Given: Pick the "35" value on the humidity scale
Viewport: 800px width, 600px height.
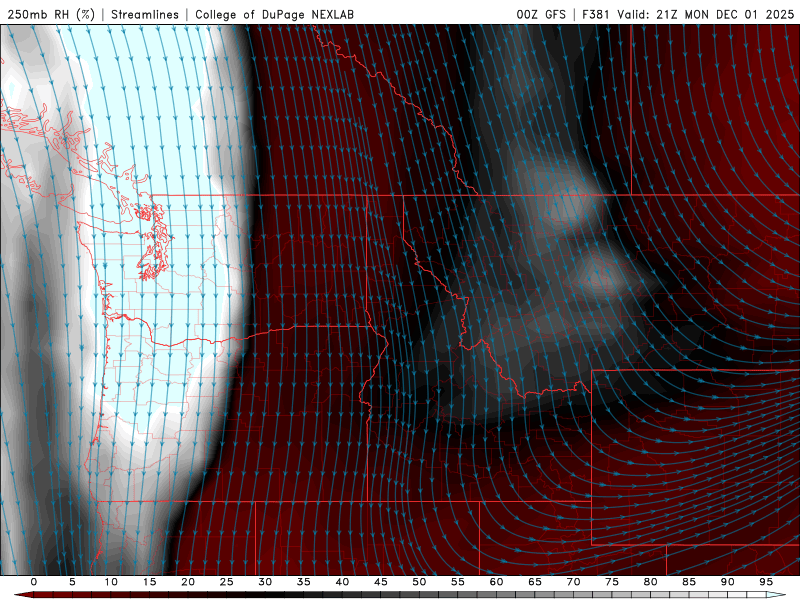Looking at the screenshot, I should (x=304, y=582).
